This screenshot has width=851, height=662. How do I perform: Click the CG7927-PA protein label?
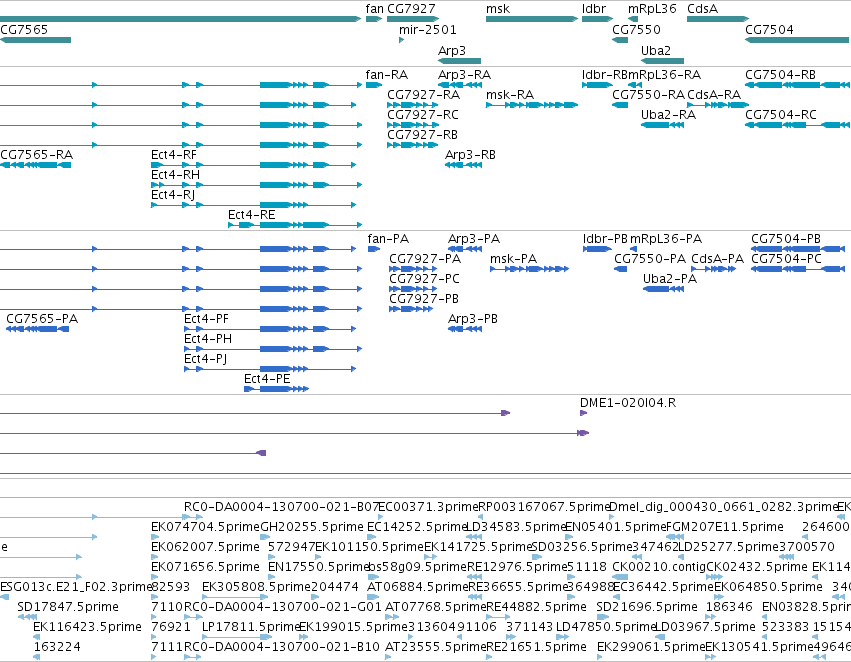[x=425, y=259]
